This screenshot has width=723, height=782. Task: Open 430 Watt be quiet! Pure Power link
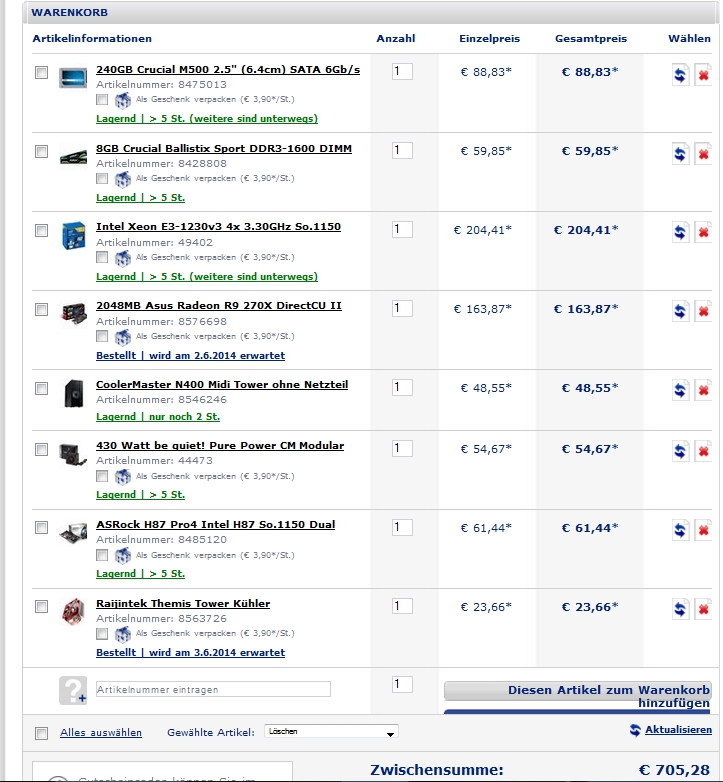click(x=220, y=445)
